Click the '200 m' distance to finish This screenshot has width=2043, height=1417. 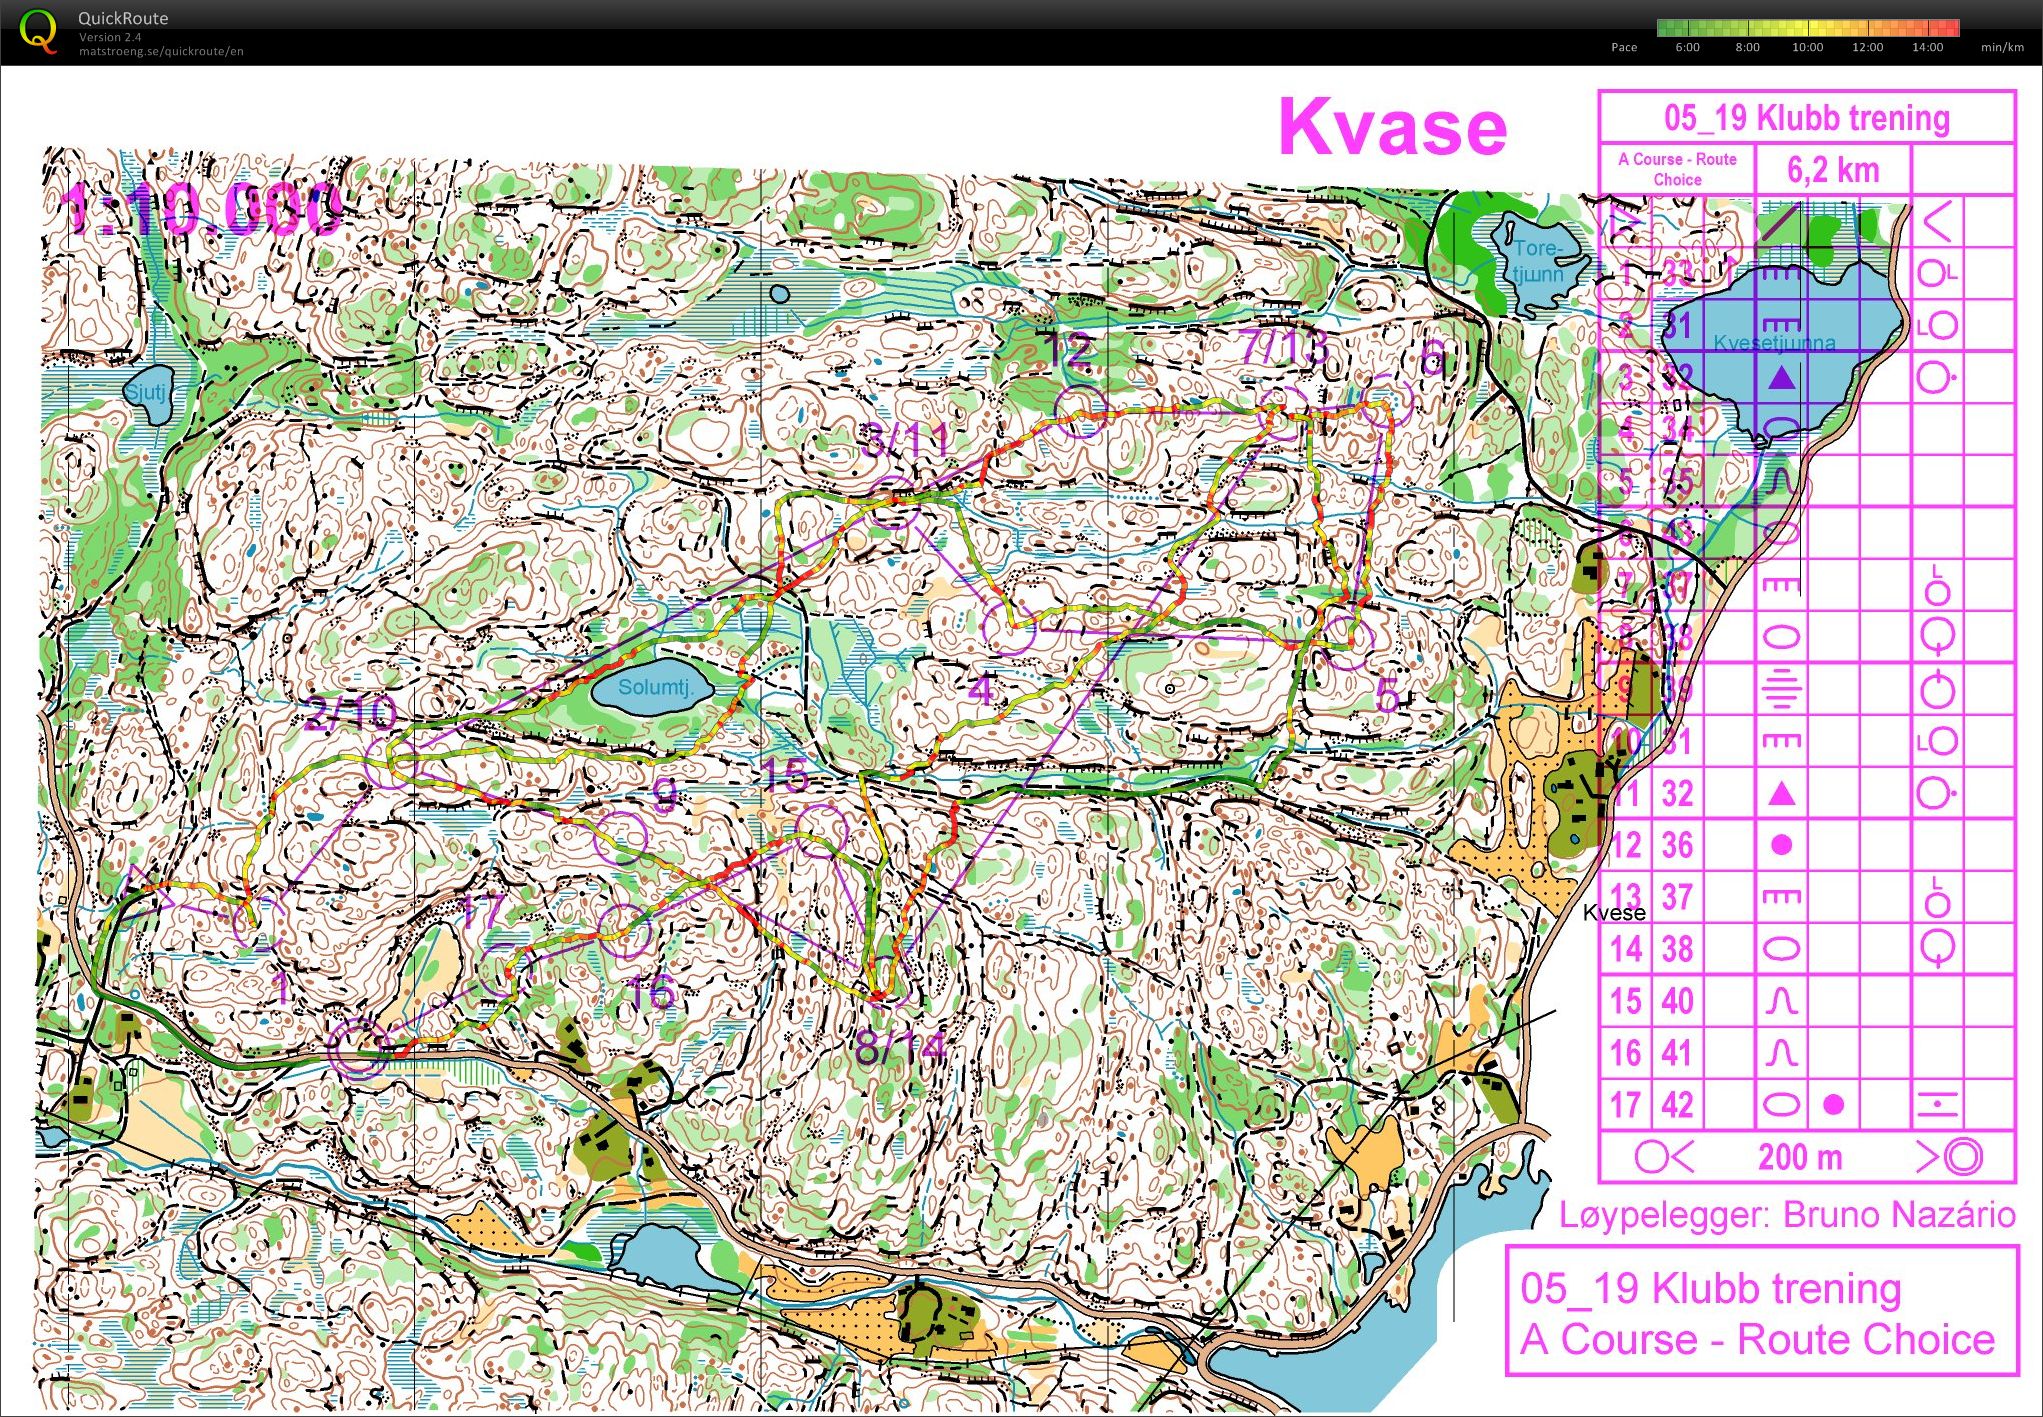[1800, 1157]
